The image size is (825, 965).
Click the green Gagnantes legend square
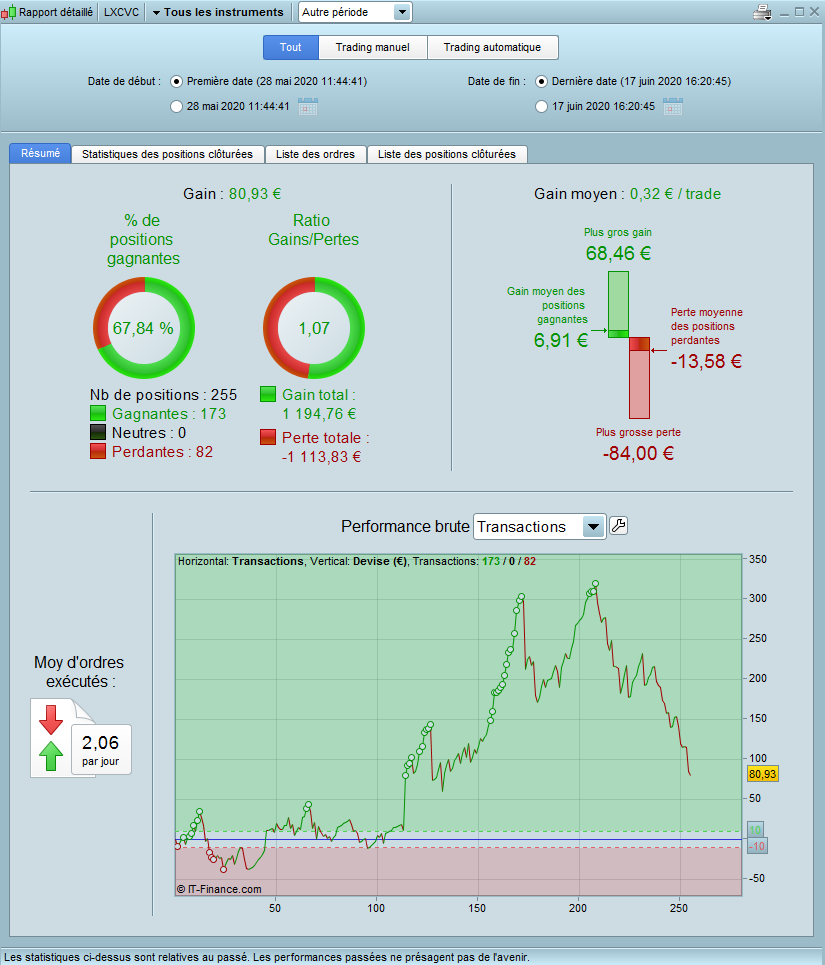click(x=98, y=413)
